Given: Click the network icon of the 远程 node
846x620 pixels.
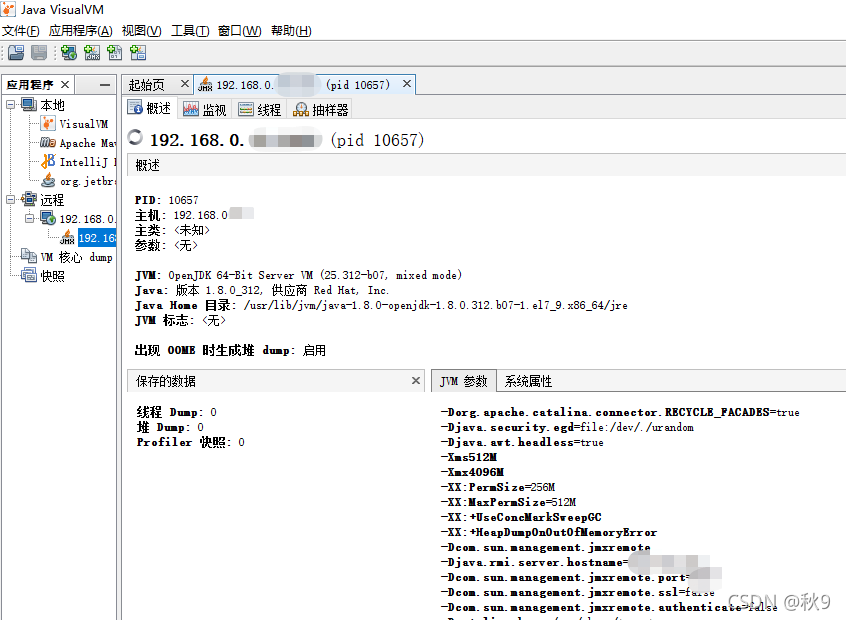Looking at the screenshot, I should click(29, 199).
